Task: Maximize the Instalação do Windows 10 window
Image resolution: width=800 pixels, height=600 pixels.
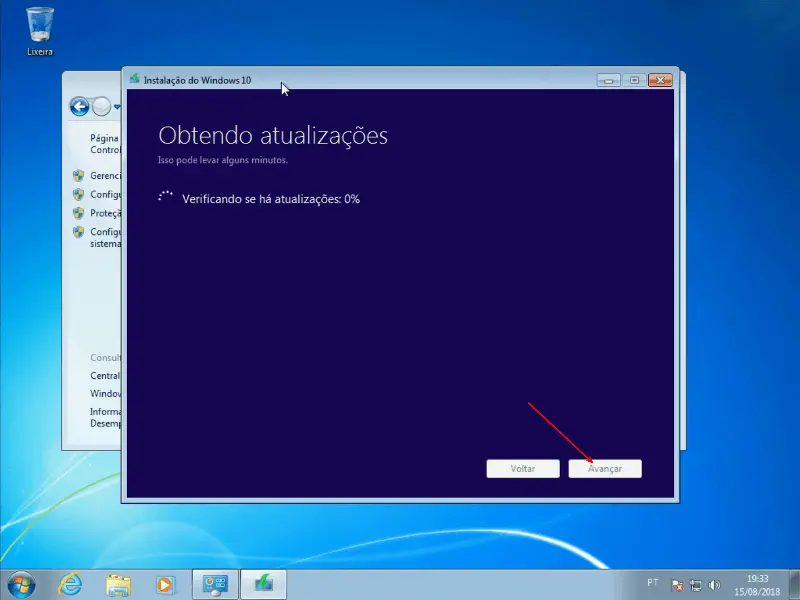Action: point(634,80)
